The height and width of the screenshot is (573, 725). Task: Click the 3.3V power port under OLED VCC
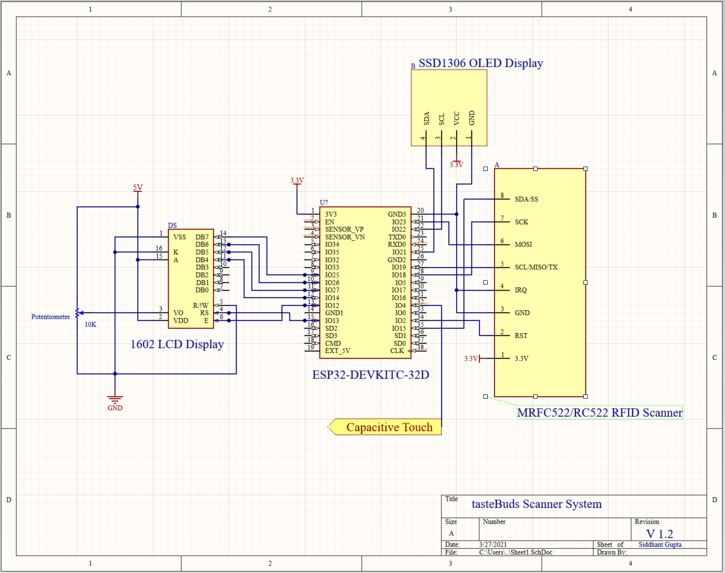(456, 164)
